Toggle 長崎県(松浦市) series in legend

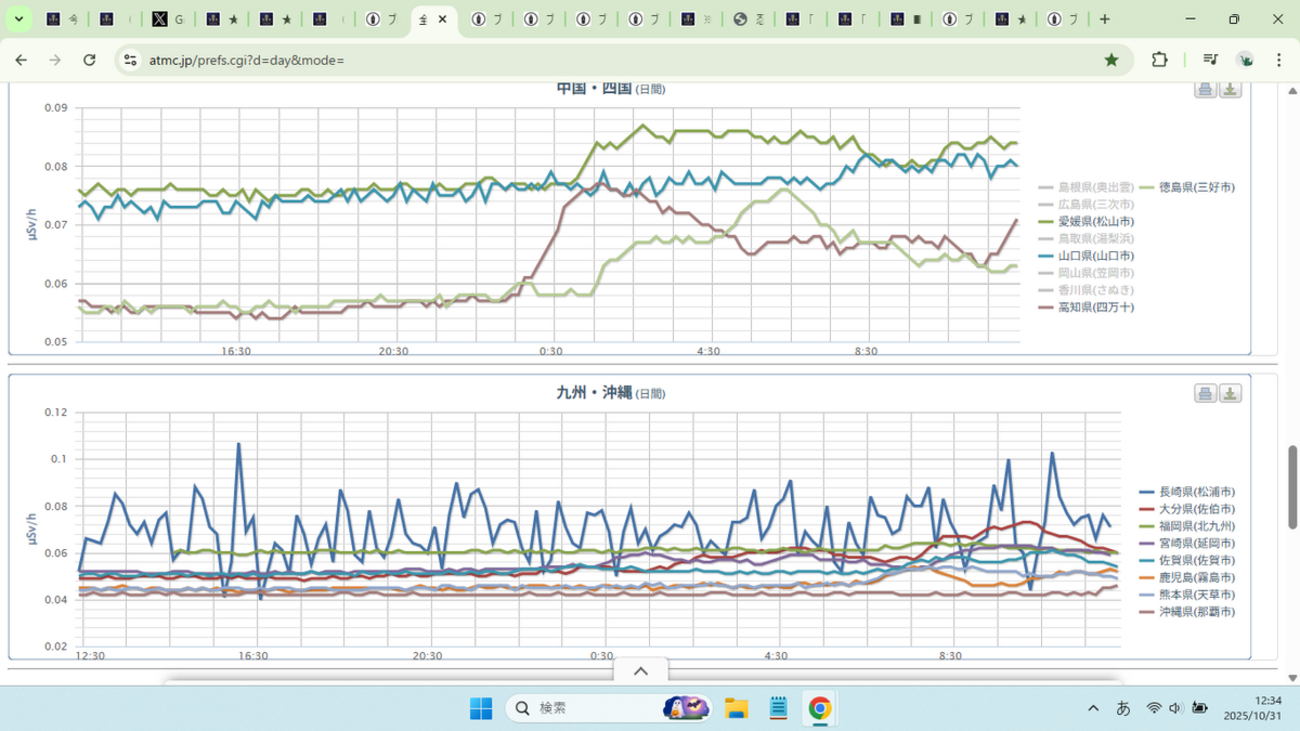pos(1196,492)
